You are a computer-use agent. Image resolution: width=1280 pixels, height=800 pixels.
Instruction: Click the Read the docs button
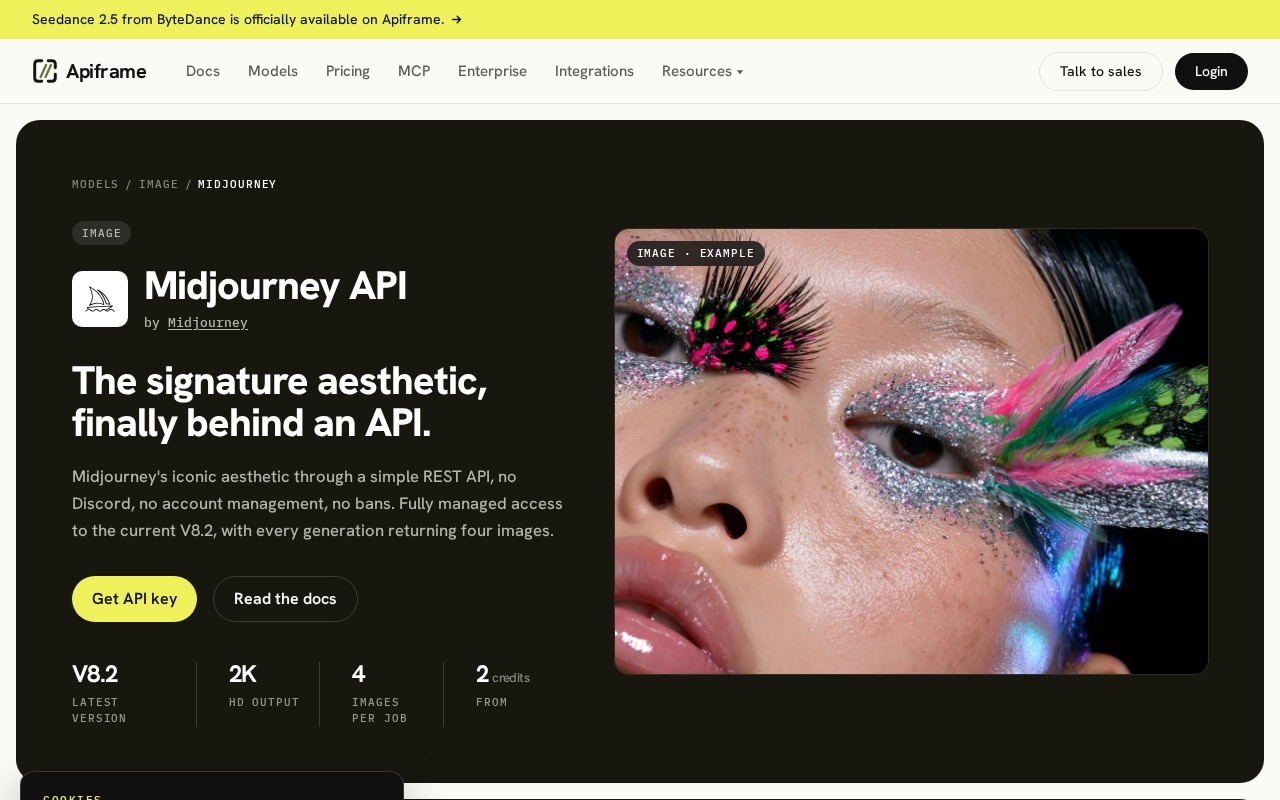pos(285,599)
